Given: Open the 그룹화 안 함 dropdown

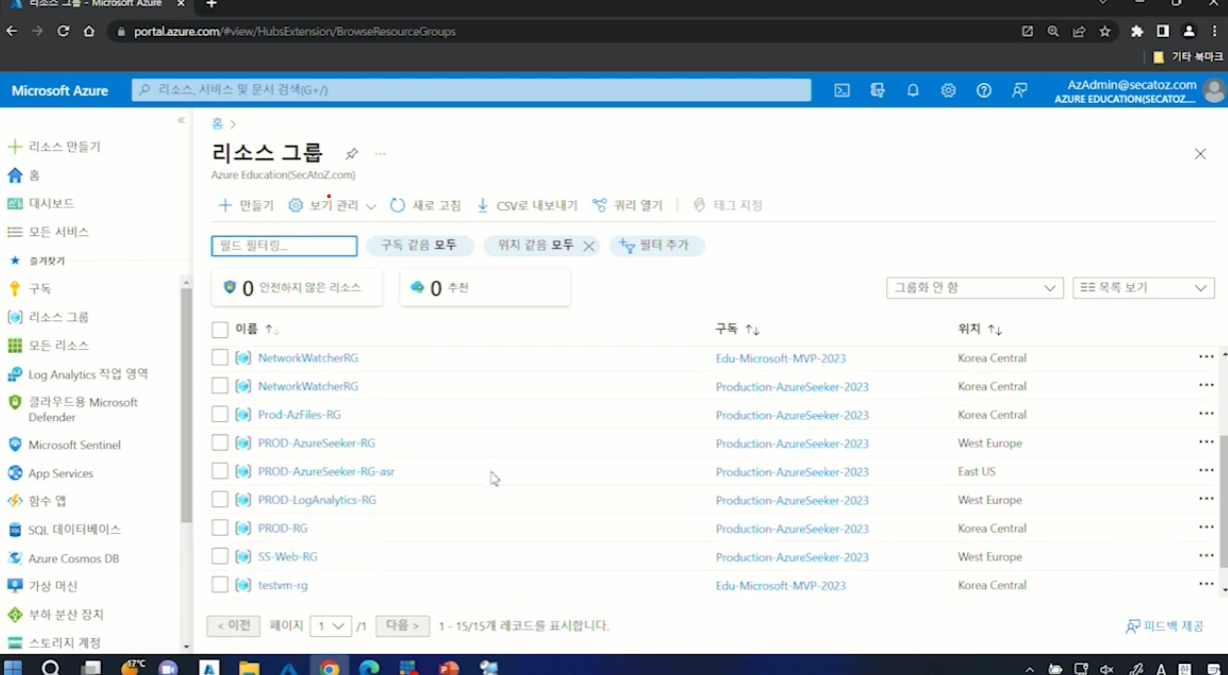Looking at the screenshot, I should [974, 288].
